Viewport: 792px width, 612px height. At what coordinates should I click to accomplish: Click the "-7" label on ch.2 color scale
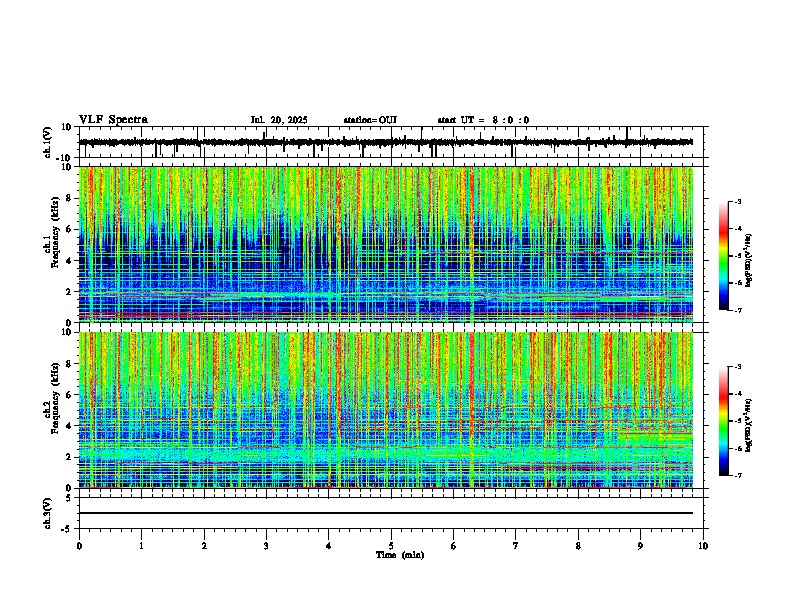click(737, 475)
